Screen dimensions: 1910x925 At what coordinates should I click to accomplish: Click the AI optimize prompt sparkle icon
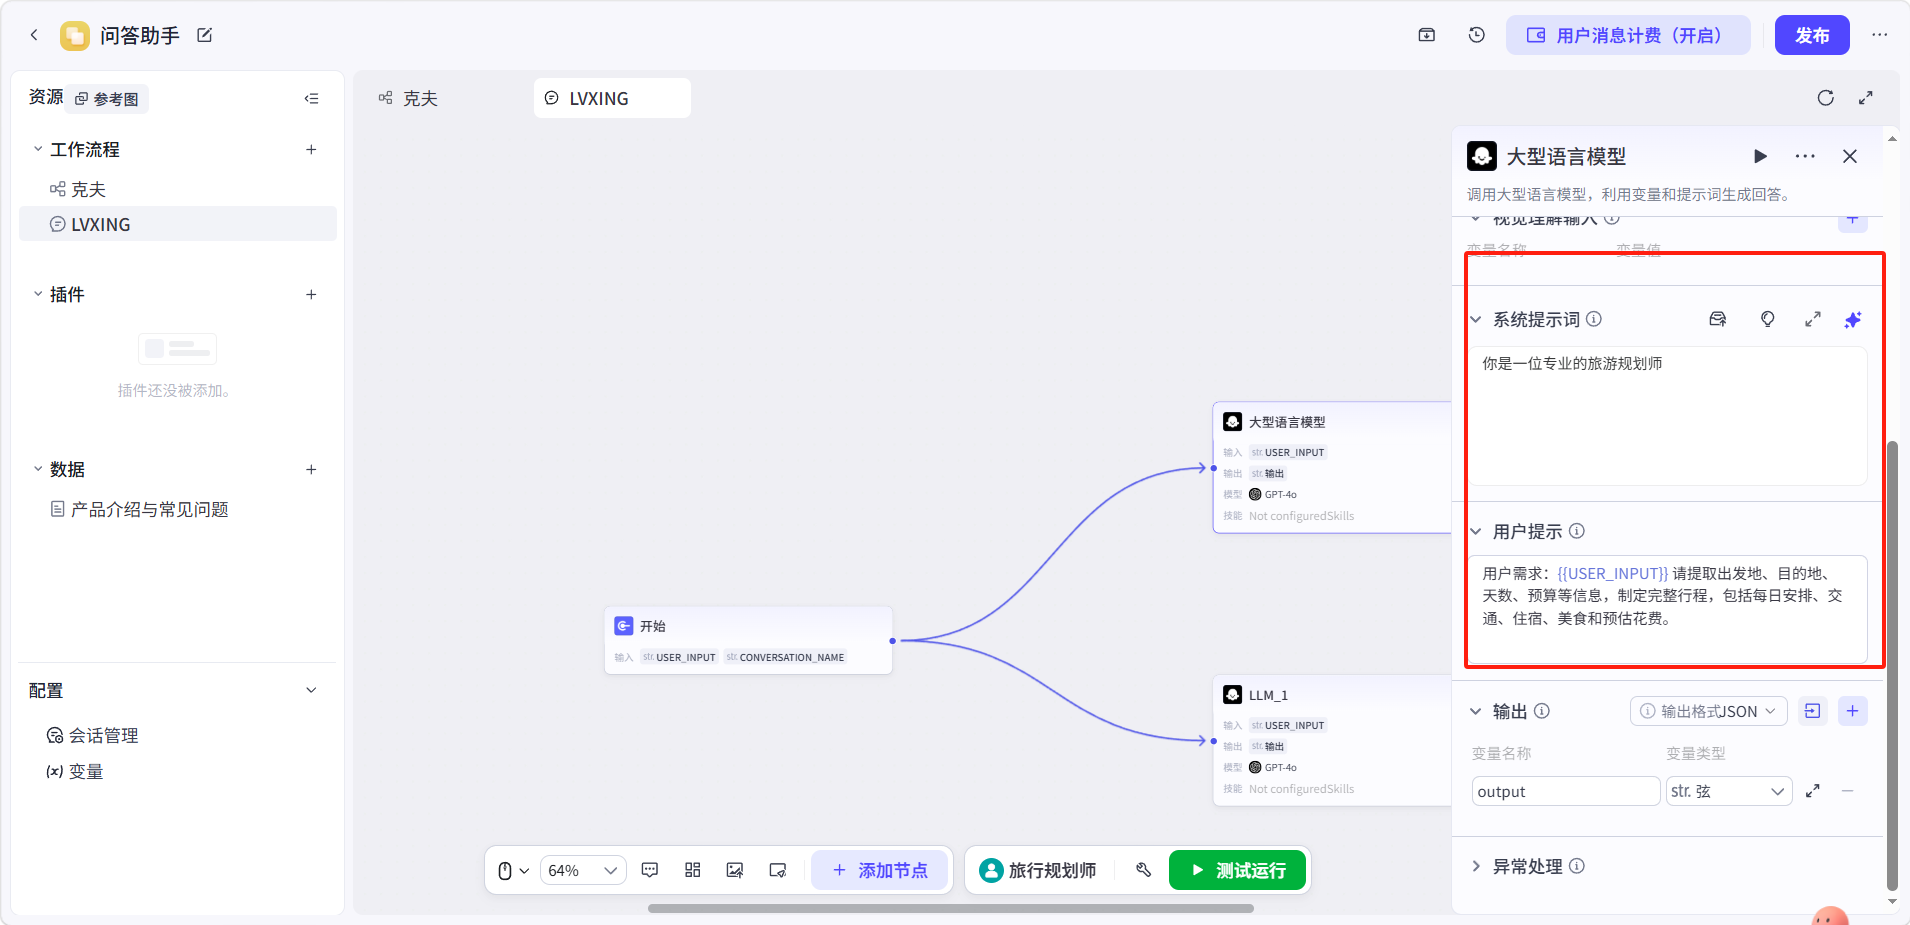1853,320
